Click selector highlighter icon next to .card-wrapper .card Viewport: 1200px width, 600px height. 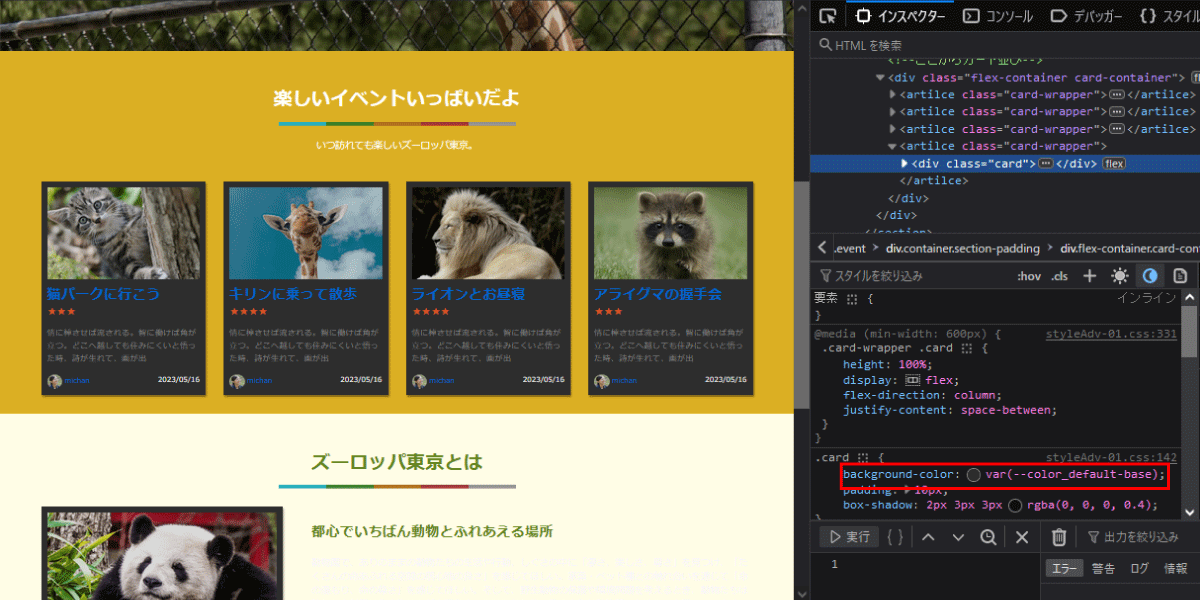pyautogui.click(x=967, y=348)
